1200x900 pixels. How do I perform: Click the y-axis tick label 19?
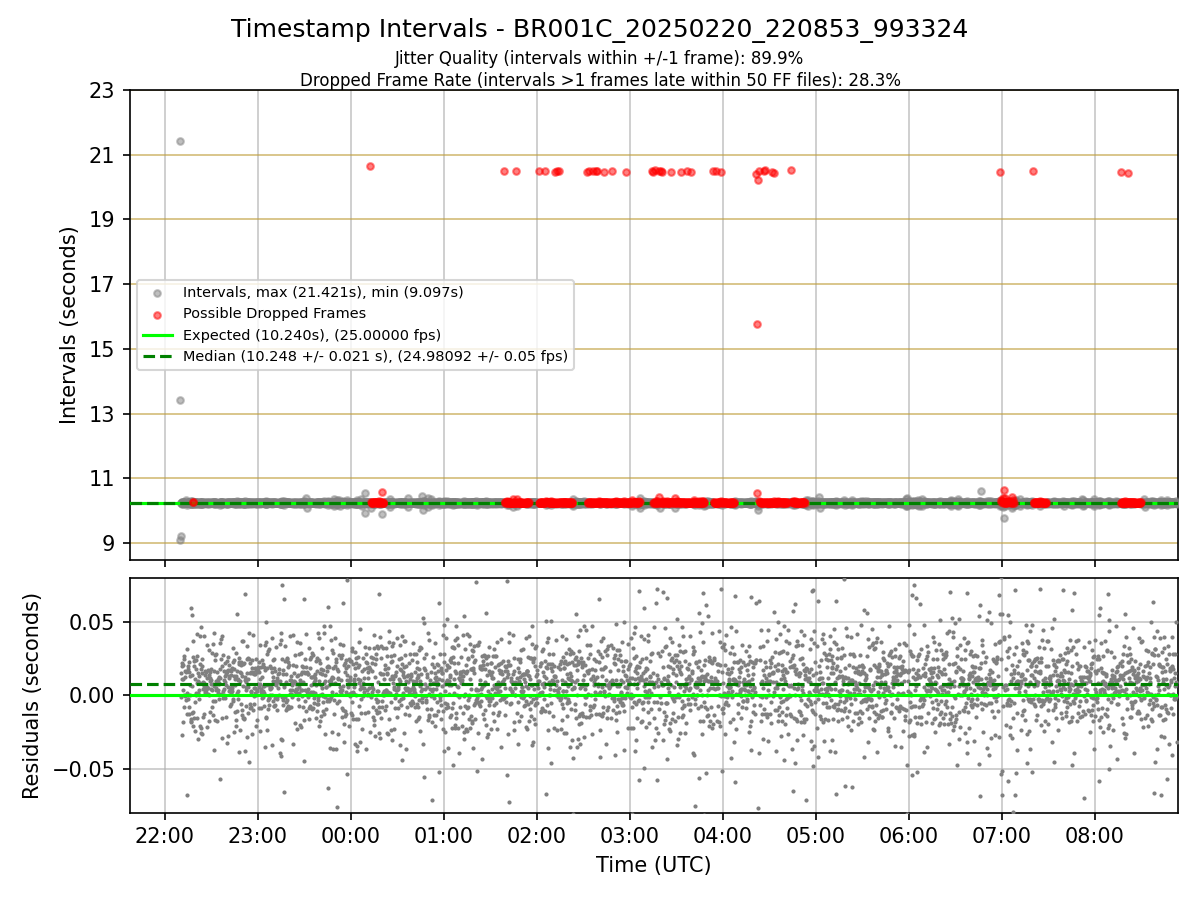point(103,220)
